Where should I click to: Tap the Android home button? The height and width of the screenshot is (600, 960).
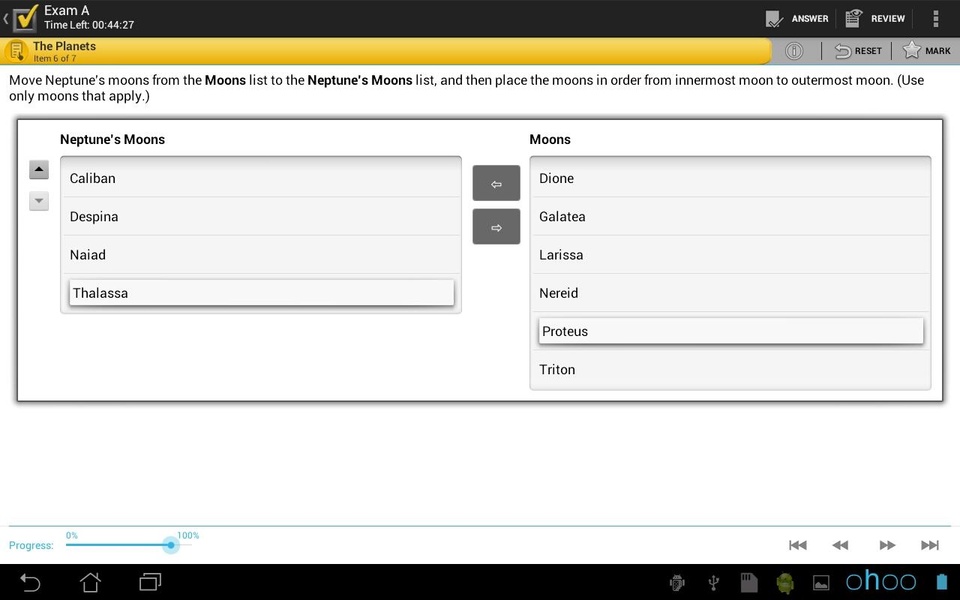click(91, 582)
